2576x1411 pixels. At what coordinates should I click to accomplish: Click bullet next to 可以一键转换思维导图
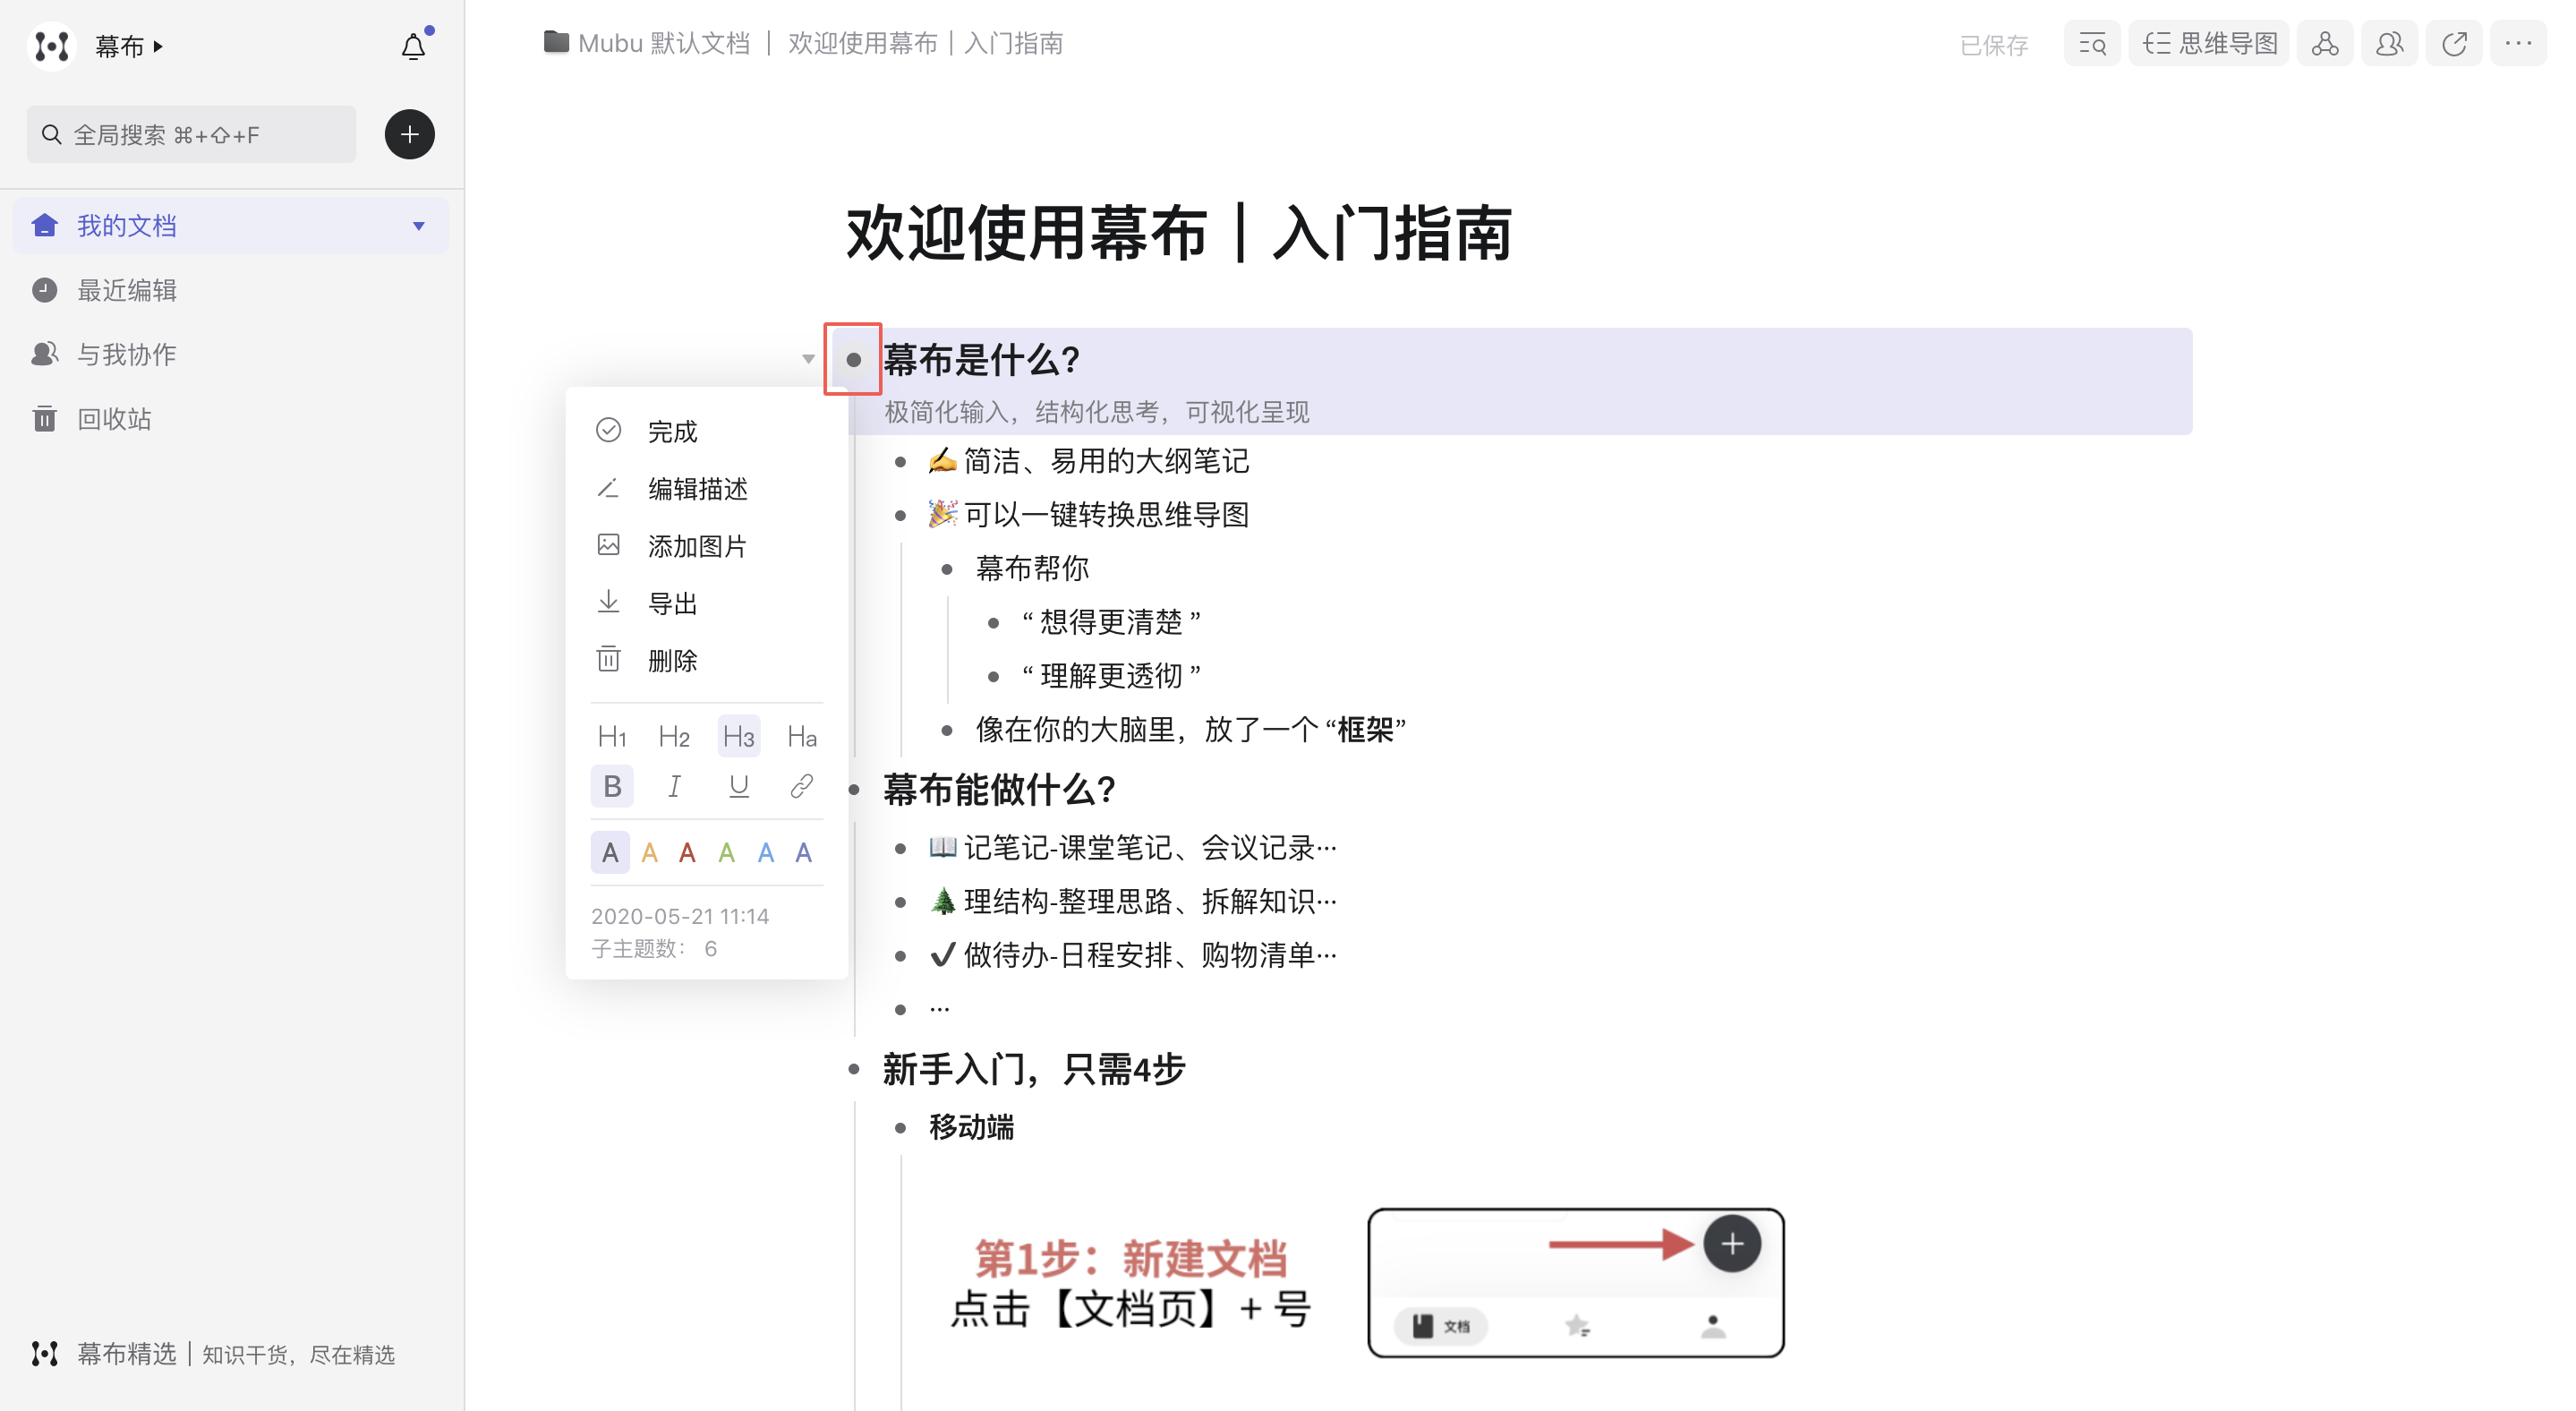click(x=900, y=515)
